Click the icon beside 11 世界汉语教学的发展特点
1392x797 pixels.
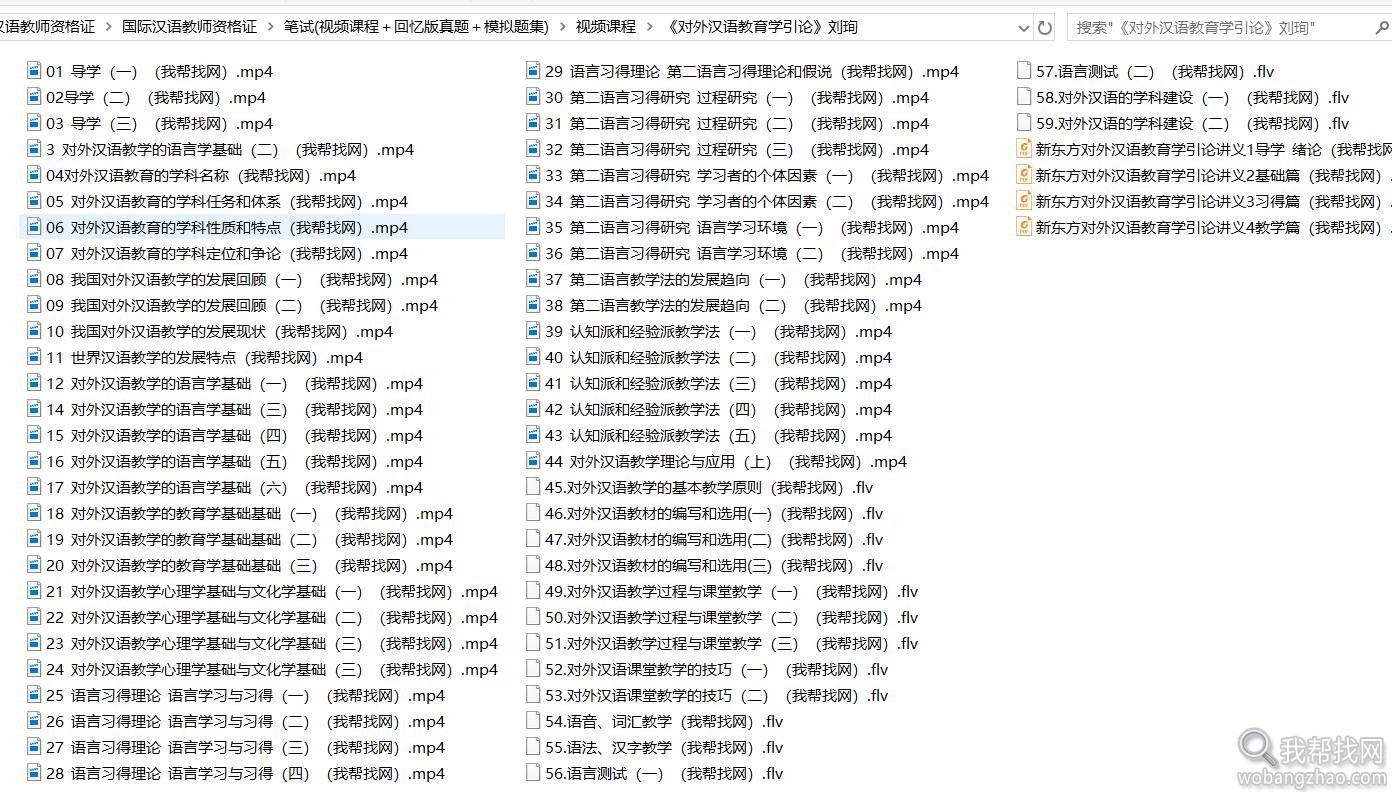(x=34, y=357)
